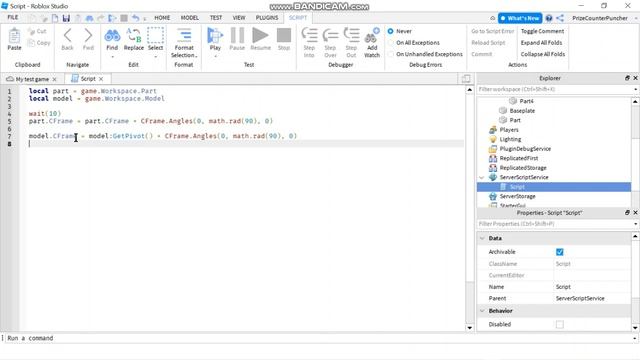640x360 pixels.
Task: Click the Format Selection icon
Action: click(x=184, y=36)
